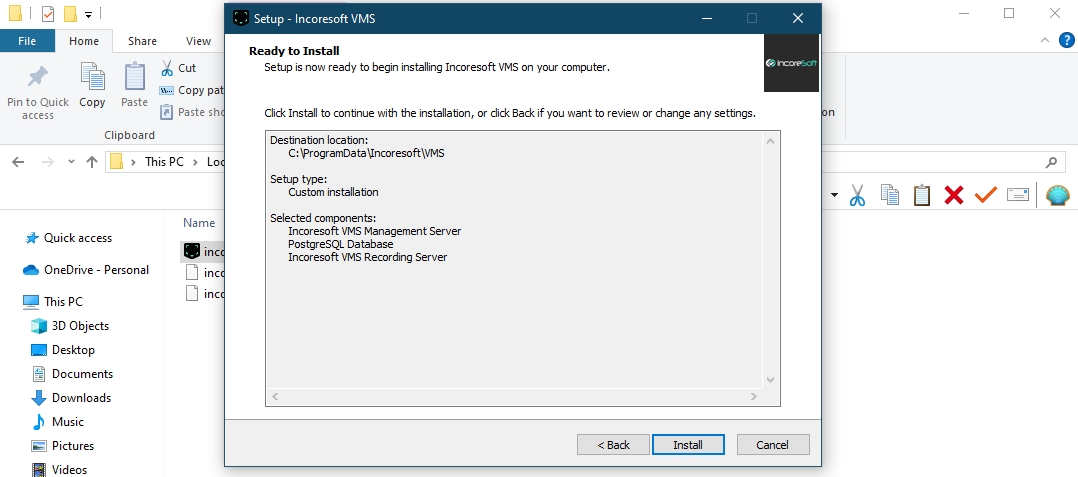Screen dimensions: 1078x477
Task: Click Copy path in the Clipboard group
Action: point(192,90)
